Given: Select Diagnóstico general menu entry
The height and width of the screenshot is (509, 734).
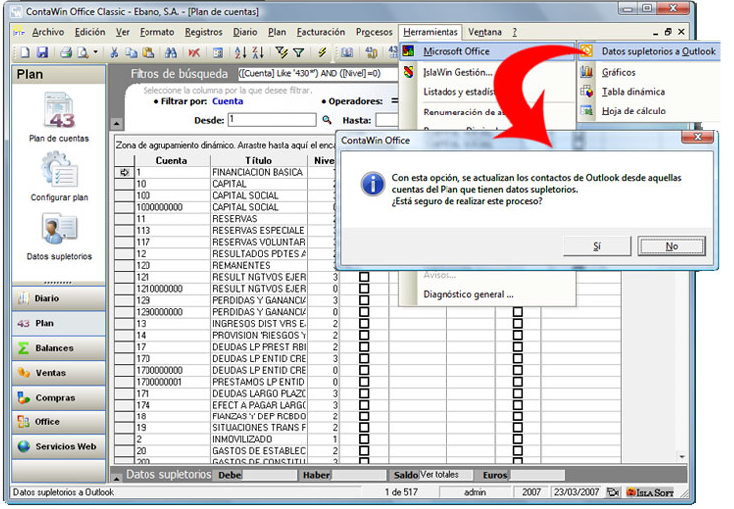Looking at the screenshot, I should point(469,295).
